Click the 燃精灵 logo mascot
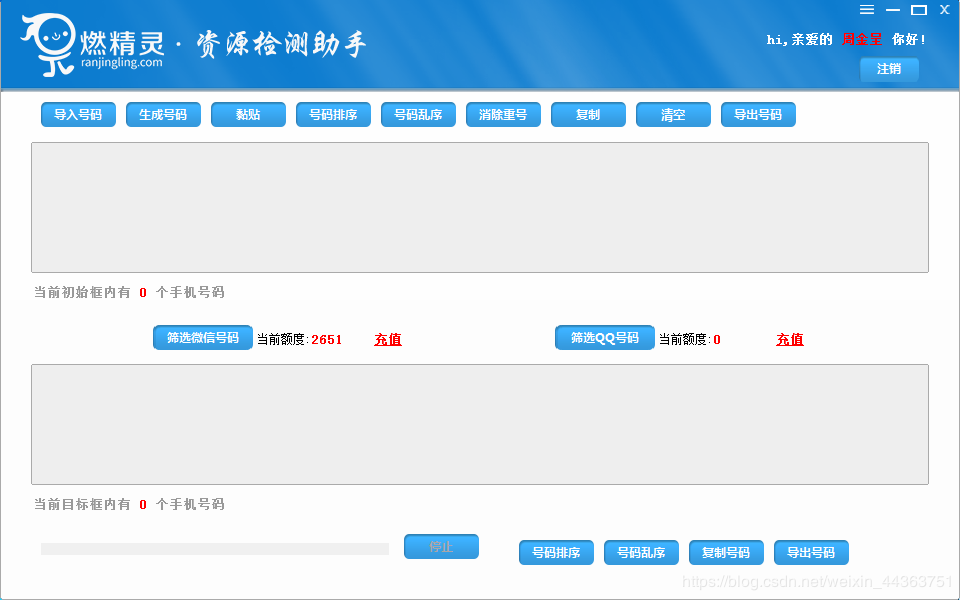Image resolution: width=960 pixels, height=600 pixels. click(48, 45)
